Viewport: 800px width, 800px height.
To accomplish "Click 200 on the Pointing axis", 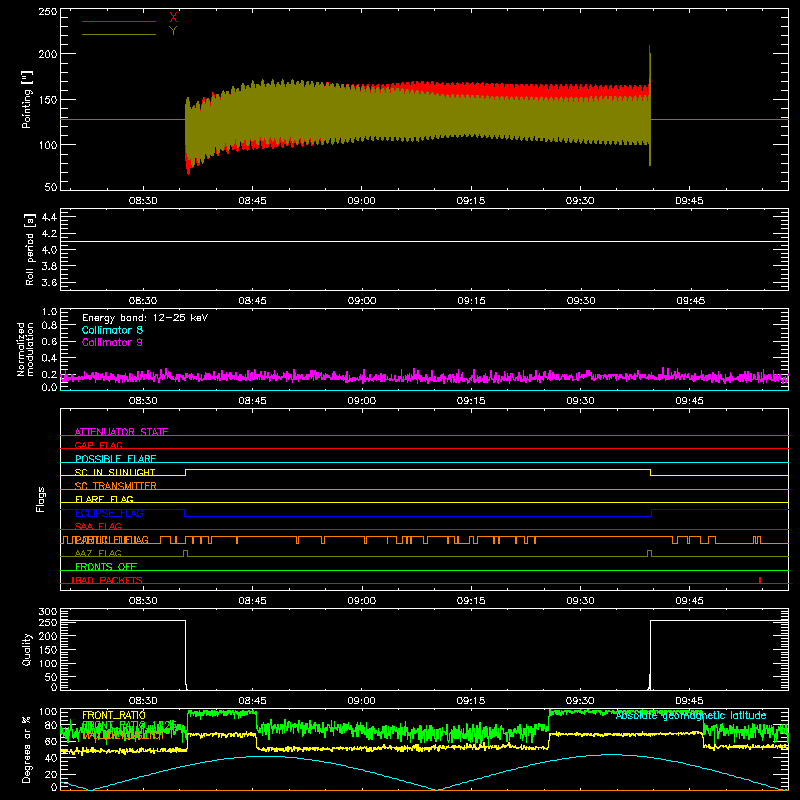I will tap(48, 54).
